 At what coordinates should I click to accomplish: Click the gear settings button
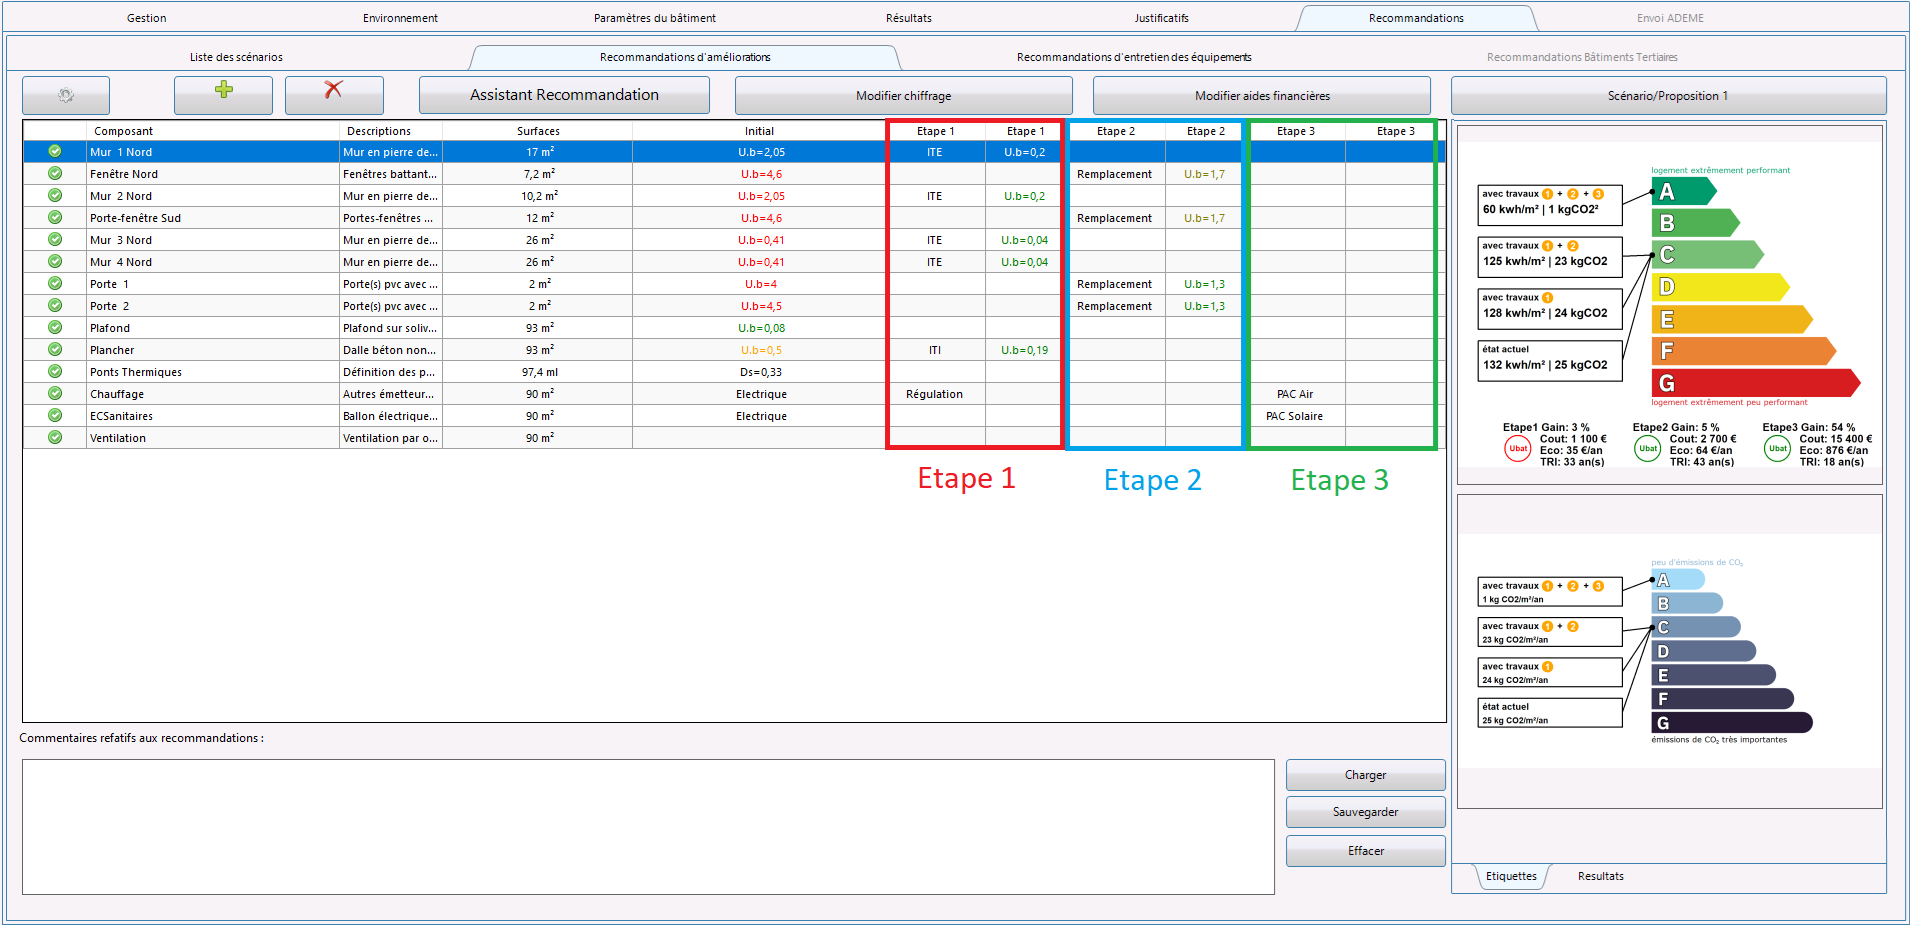point(66,95)
